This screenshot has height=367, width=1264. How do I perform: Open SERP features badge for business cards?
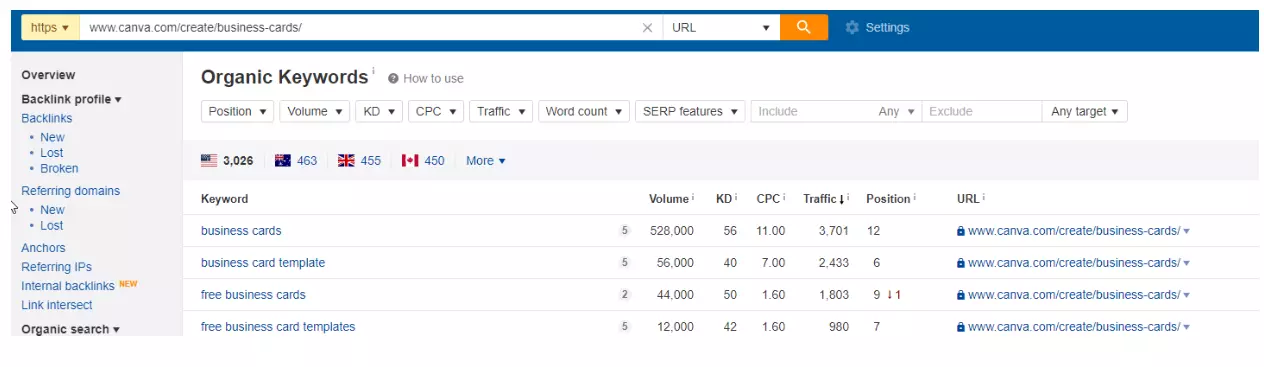tap(625, 231)
